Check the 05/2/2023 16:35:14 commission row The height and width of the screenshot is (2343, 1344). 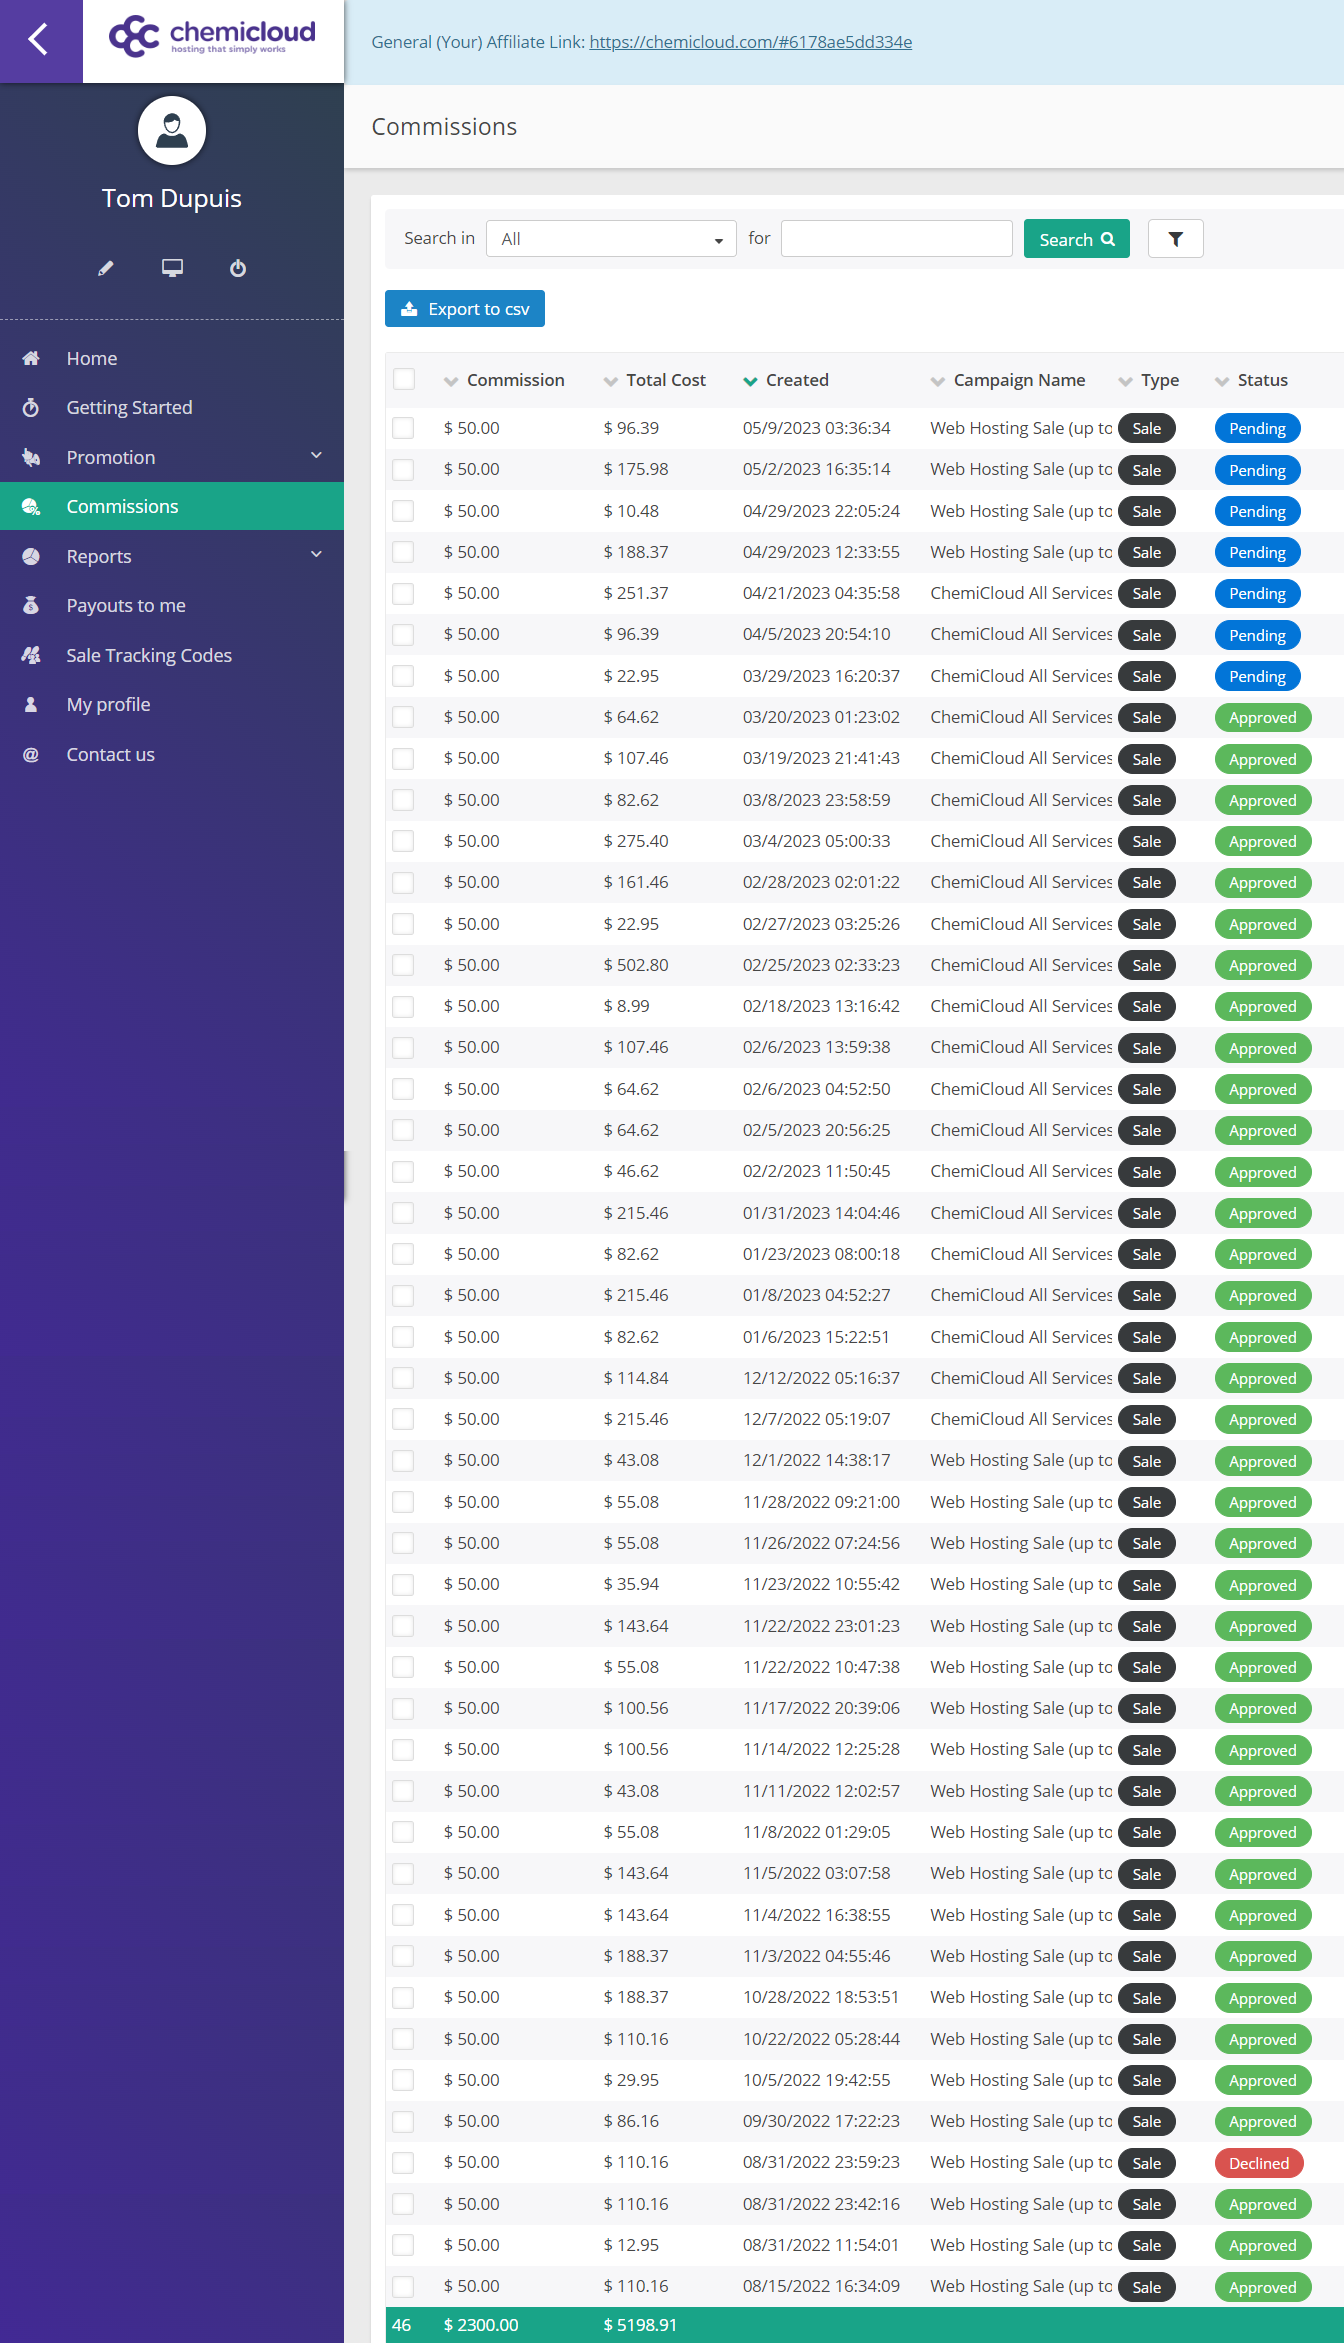[x=404, y=469]
